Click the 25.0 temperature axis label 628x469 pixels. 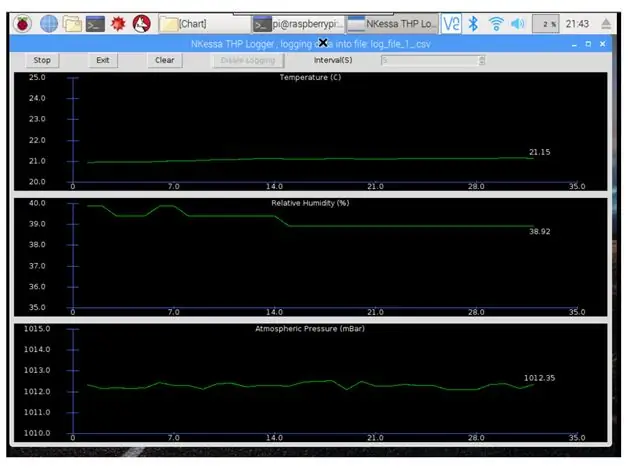[37, 77]
